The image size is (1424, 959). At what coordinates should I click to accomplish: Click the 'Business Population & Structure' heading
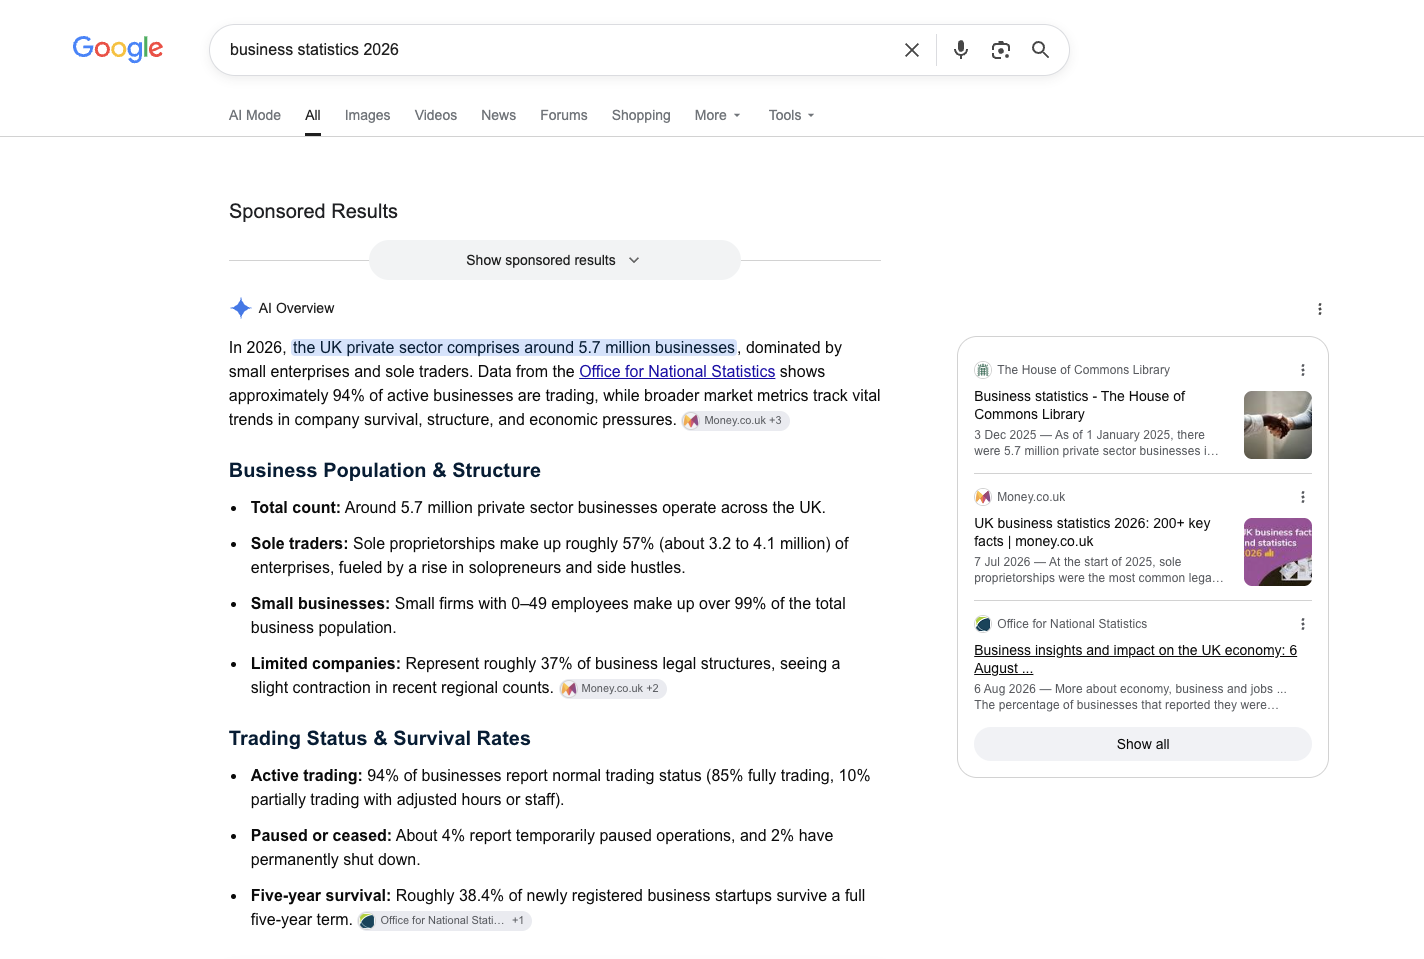pyautogui.click(x=385, y=470)
